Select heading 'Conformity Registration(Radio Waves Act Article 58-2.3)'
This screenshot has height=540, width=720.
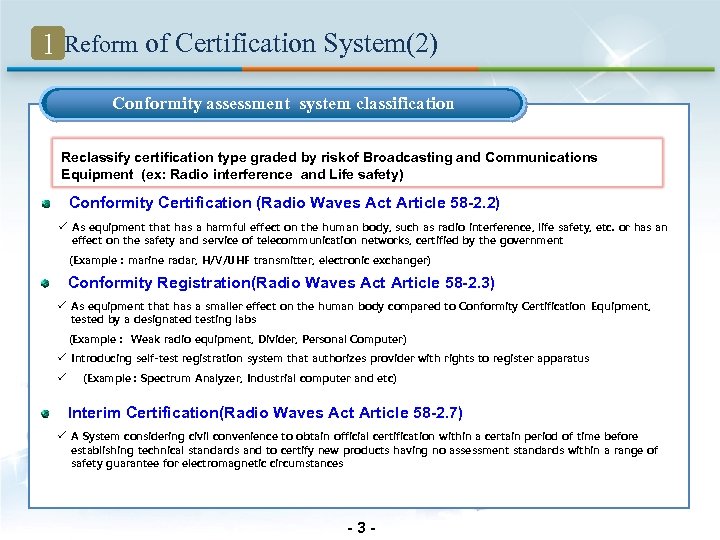click(281, 283)
